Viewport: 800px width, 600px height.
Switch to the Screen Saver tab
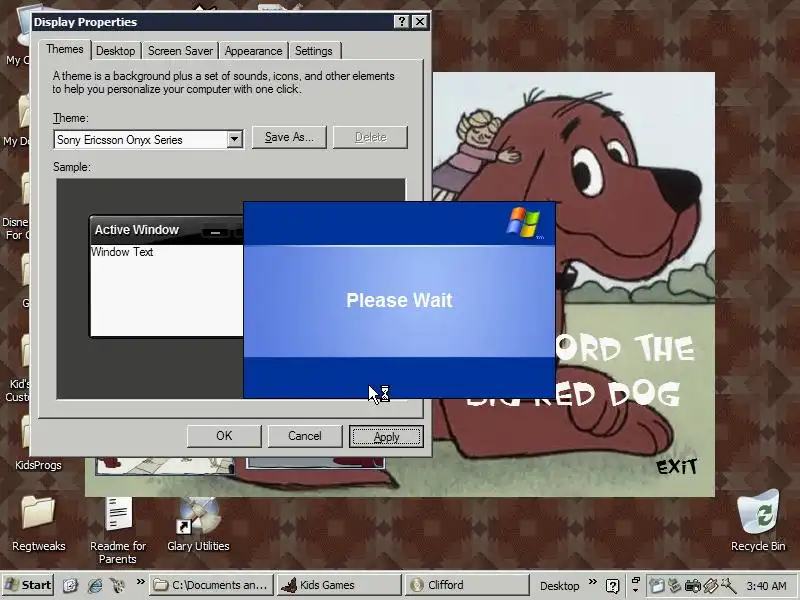click(180, 51)
